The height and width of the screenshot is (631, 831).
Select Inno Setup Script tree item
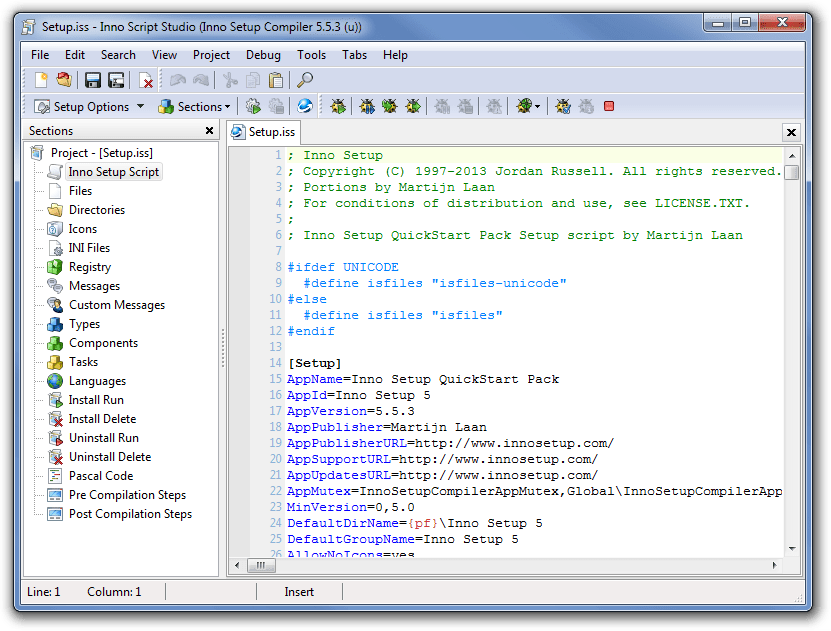(113, 172)
